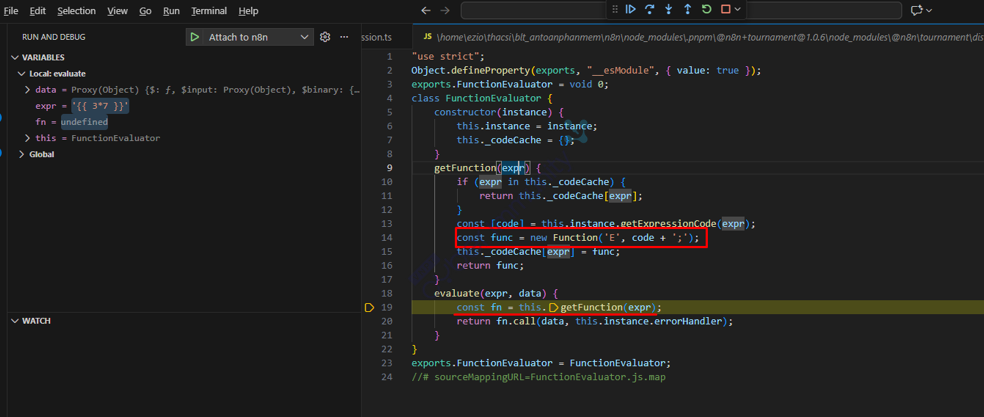The image size is (984, 417).
Task: Expand the Global scope
Action: 23,154
